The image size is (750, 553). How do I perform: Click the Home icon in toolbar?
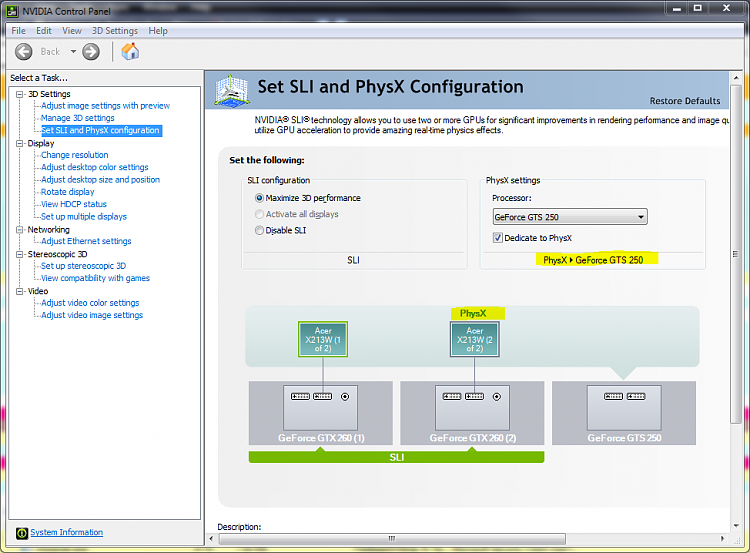[x=130, y=51]
